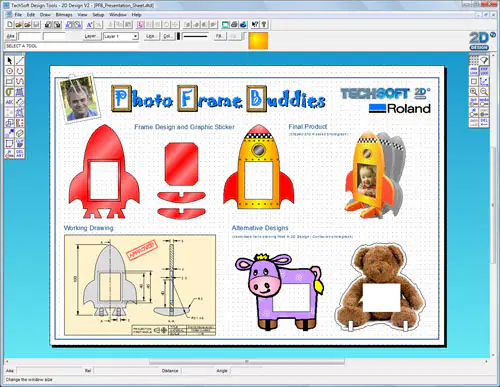The height and width of the screenshot is (387, 500).
Task: Click the orange gradient fill swatch
Action: [x=258, y=41]
